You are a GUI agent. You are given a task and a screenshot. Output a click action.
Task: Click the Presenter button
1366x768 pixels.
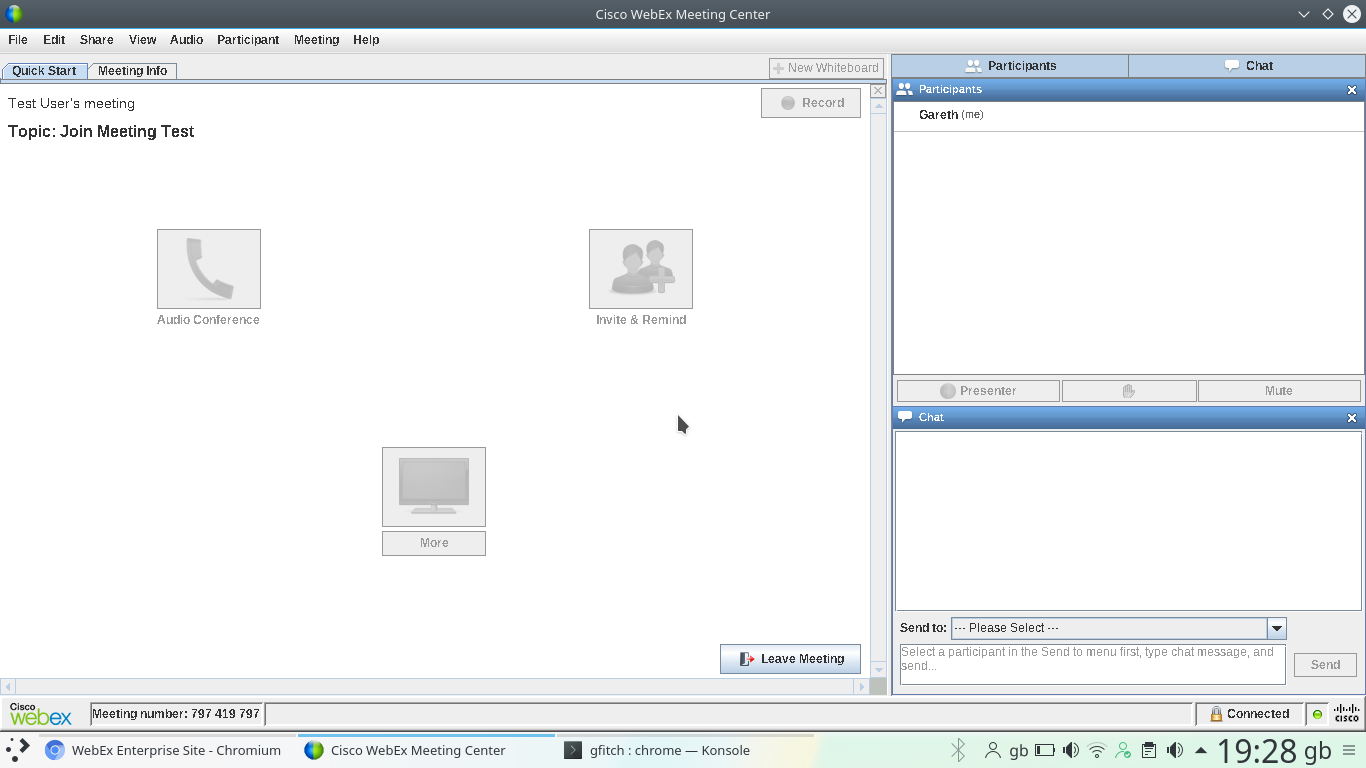(x=978, y=391)
